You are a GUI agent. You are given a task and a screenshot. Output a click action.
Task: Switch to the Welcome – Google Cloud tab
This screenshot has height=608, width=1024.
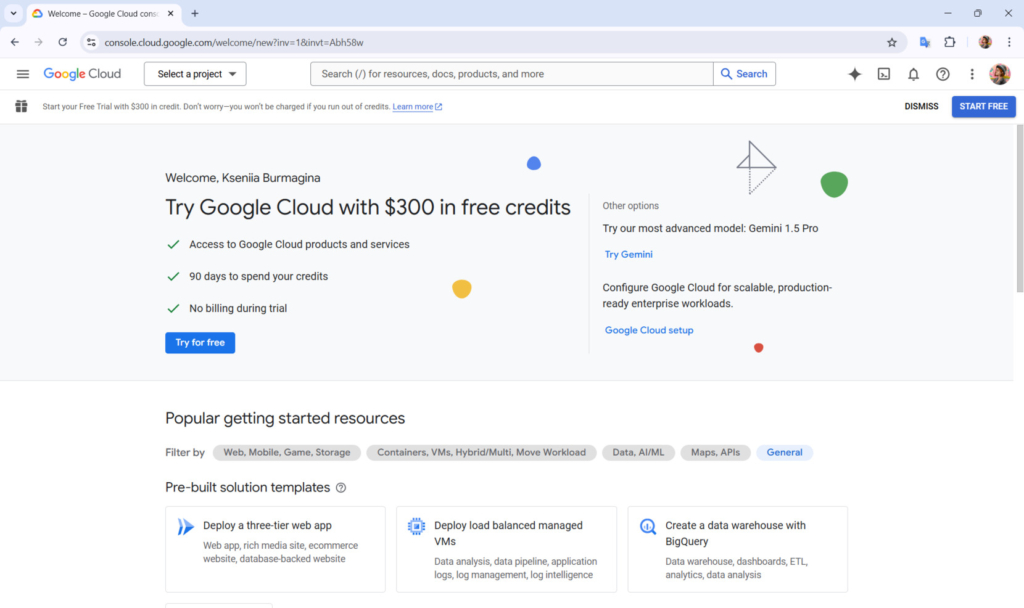(100, 14)
